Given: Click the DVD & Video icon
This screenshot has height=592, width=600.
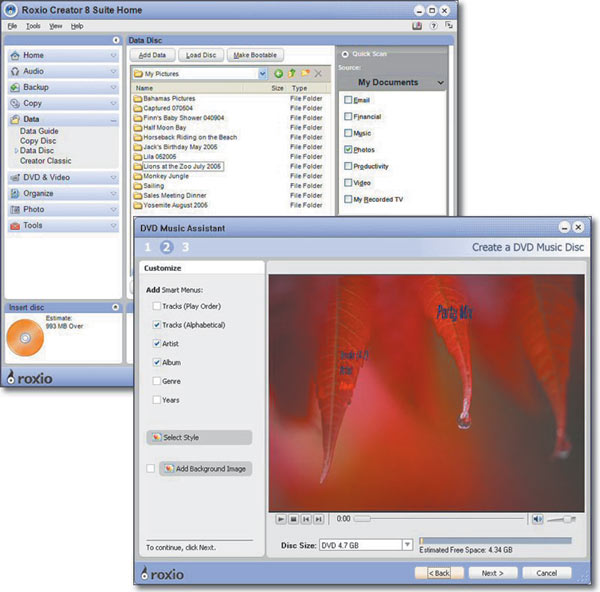Looking at the screenshot, I should 15,178.
